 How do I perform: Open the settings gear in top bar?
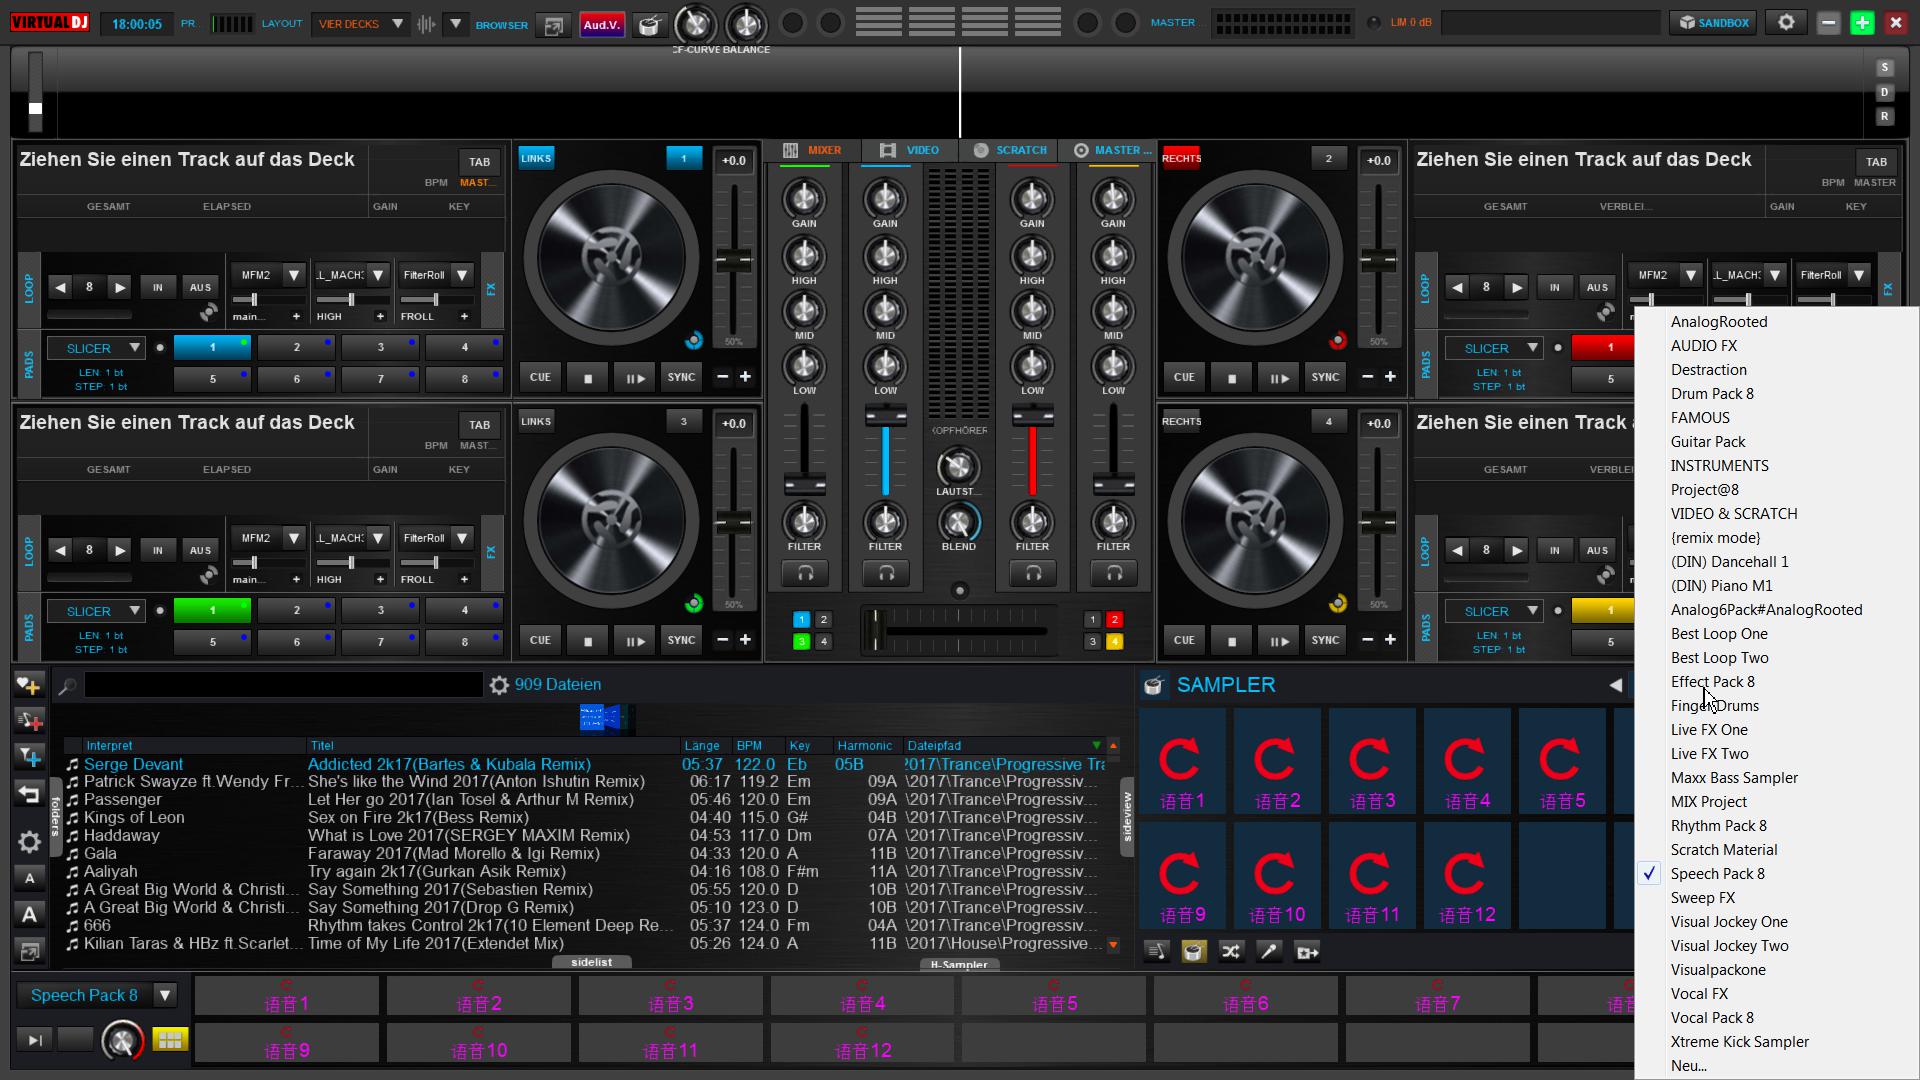coord(1786,22)
